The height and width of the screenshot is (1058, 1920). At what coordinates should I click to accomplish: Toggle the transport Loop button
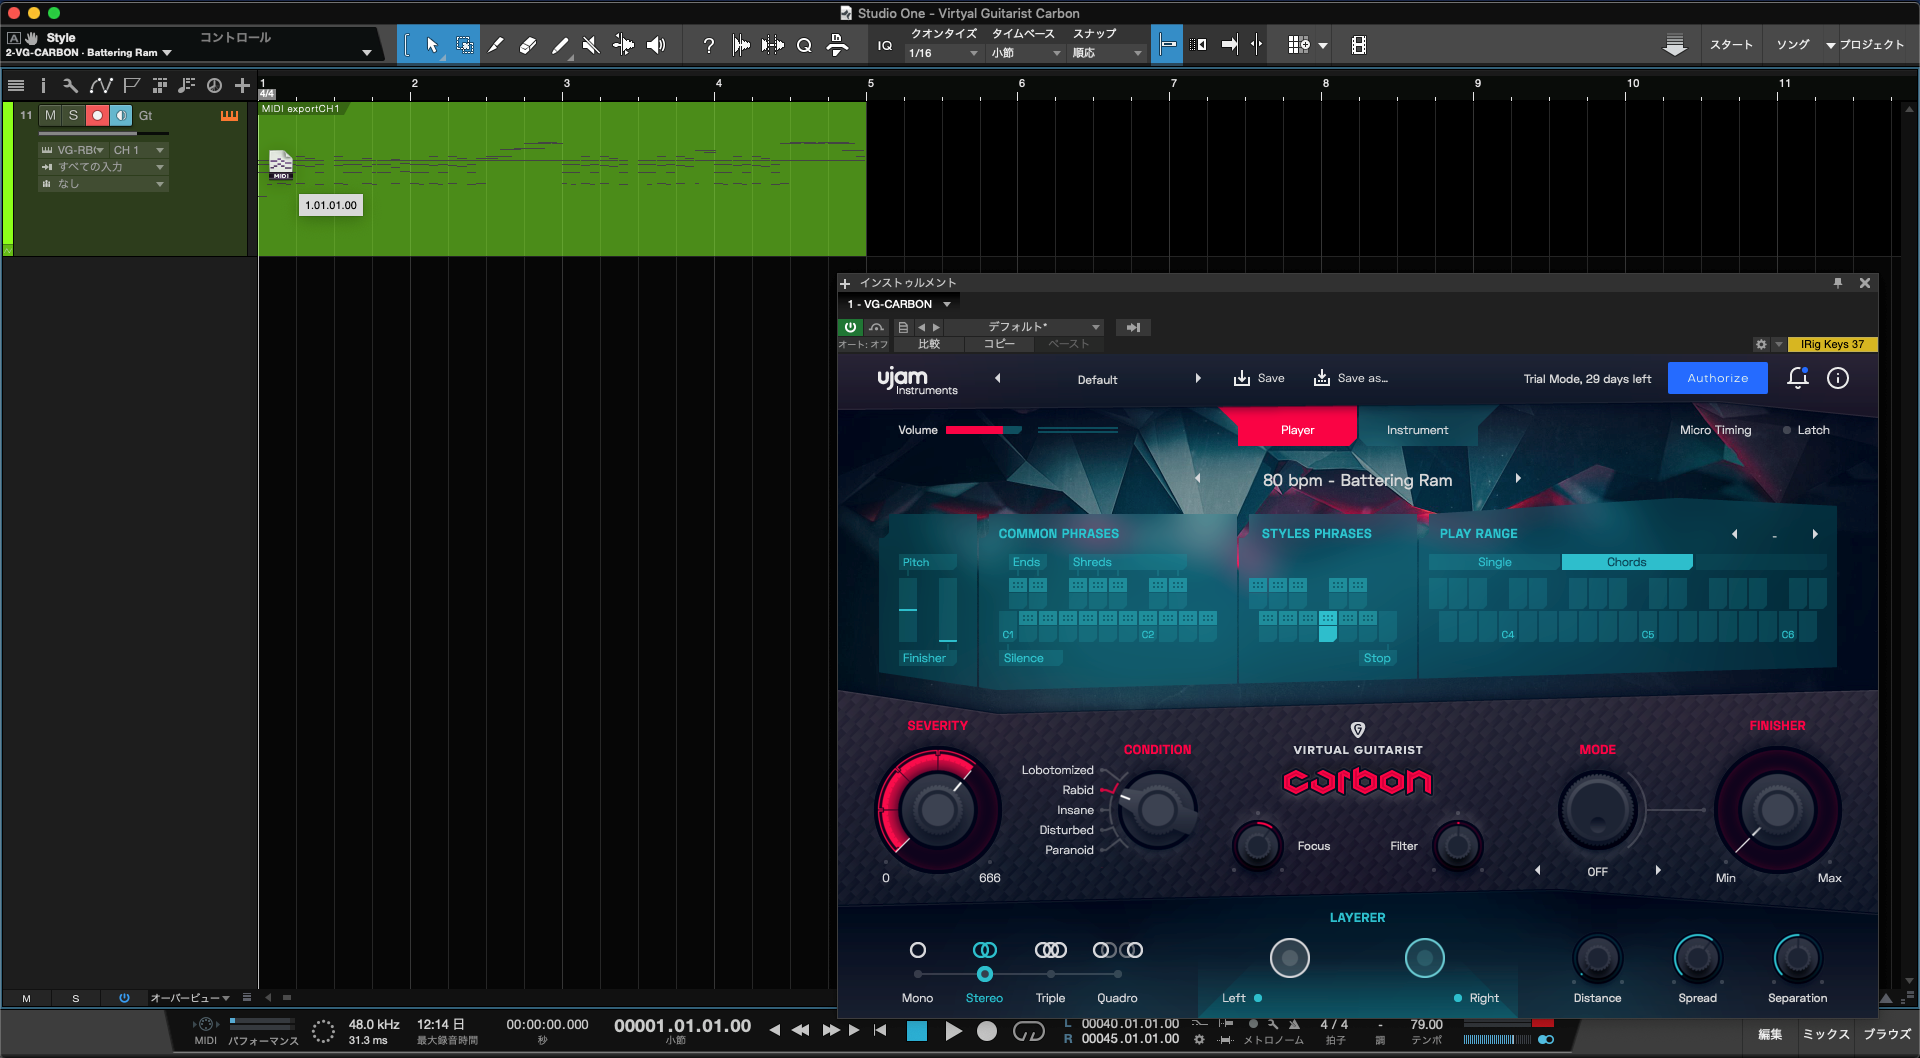tap(1028, 1031)
